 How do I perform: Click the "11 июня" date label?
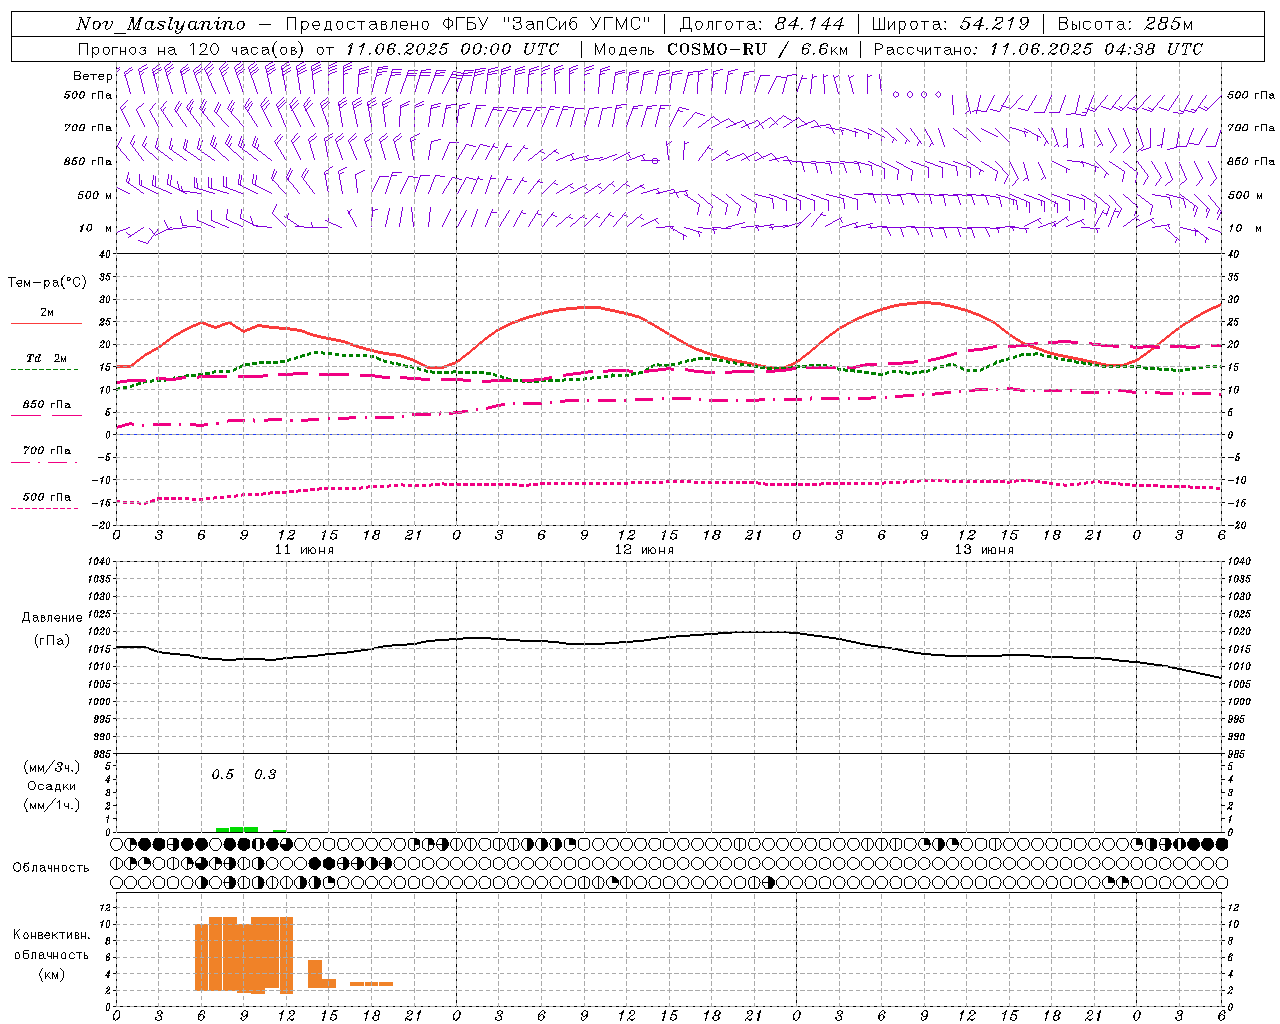point(304,550)
